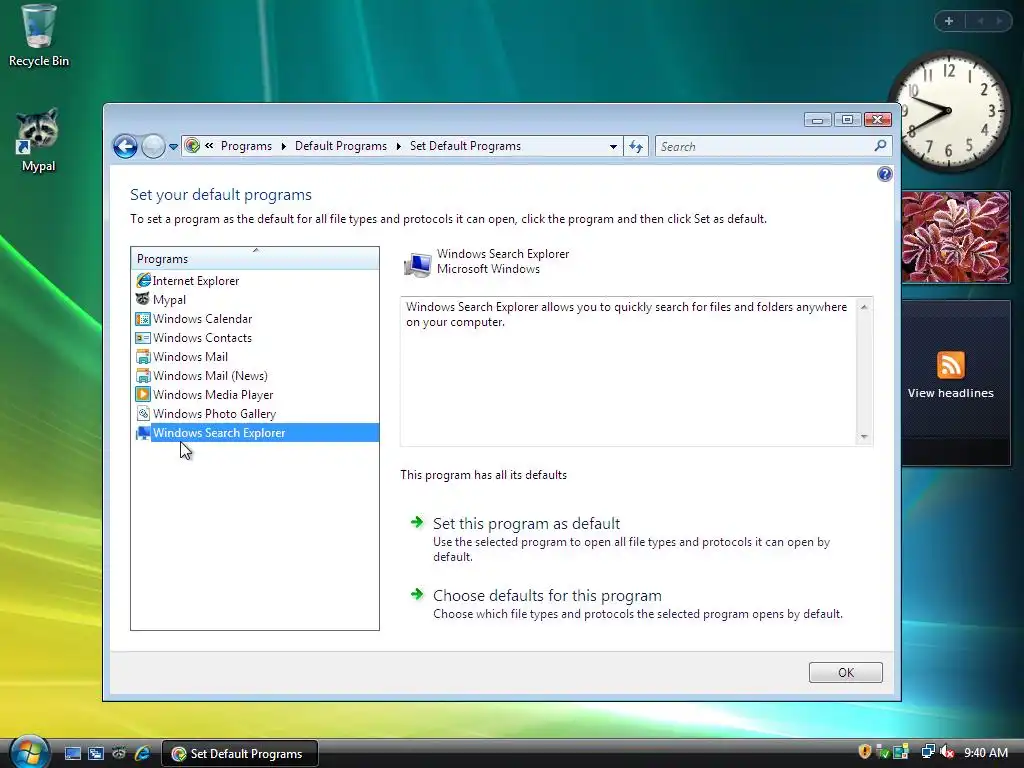Click Set Default Programs breadcrumb segment
The image size is (1024, 768).
466,146
